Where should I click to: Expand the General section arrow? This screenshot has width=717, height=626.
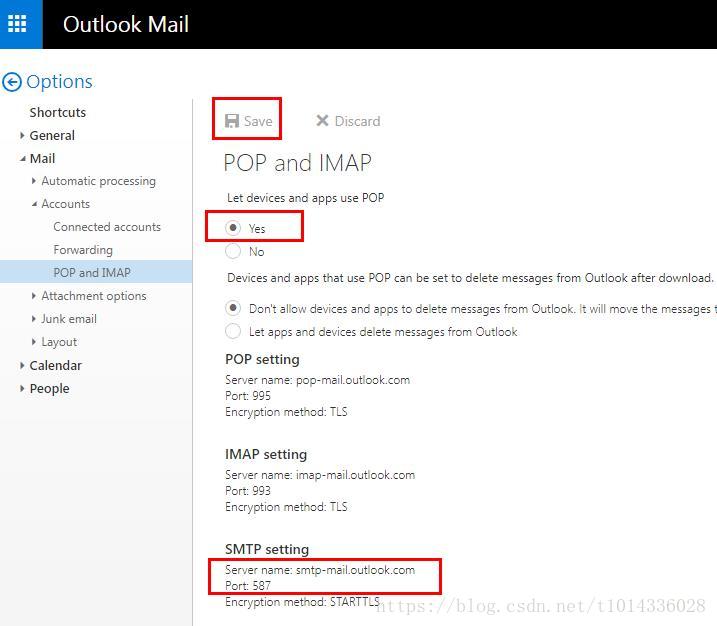(x=22, y=135)
